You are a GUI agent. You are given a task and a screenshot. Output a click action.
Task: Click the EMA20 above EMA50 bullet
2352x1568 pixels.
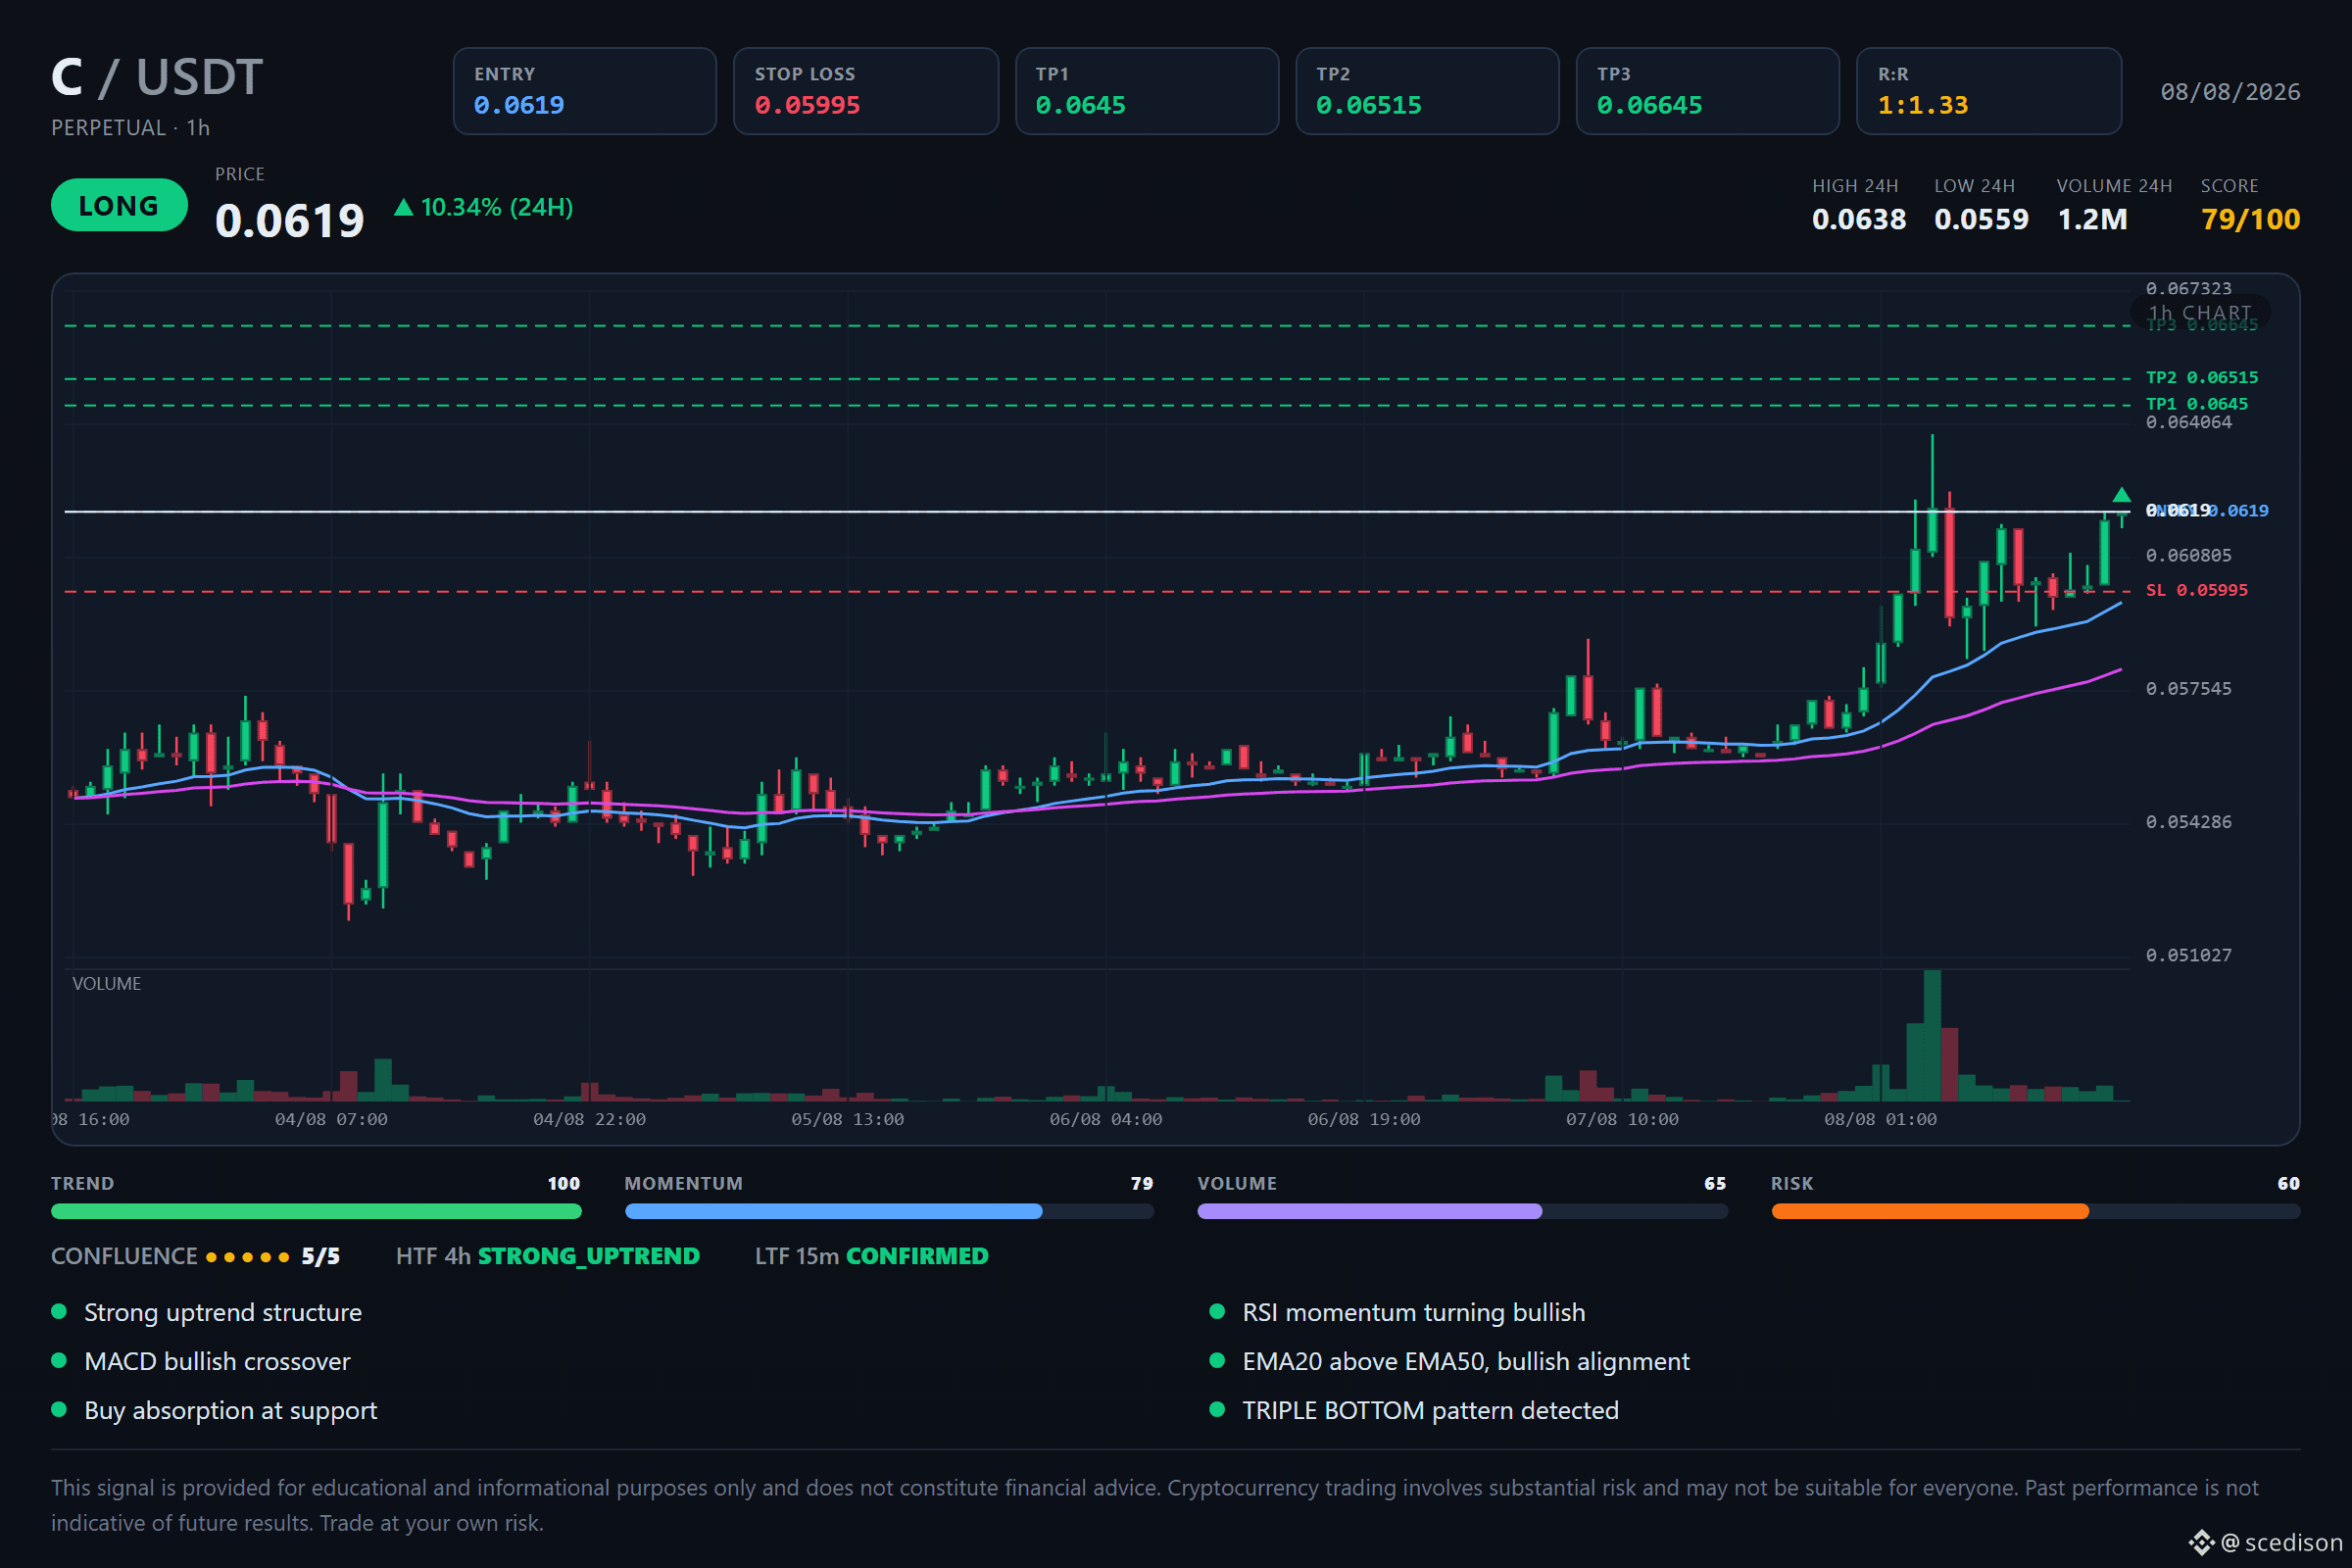click(x=1450, y=1361)
